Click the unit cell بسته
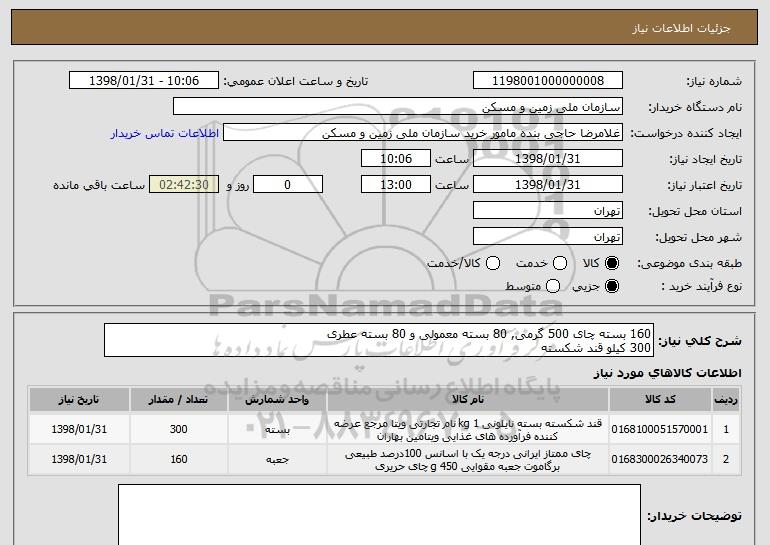This screenshot has width=770, height=545. 277,430
